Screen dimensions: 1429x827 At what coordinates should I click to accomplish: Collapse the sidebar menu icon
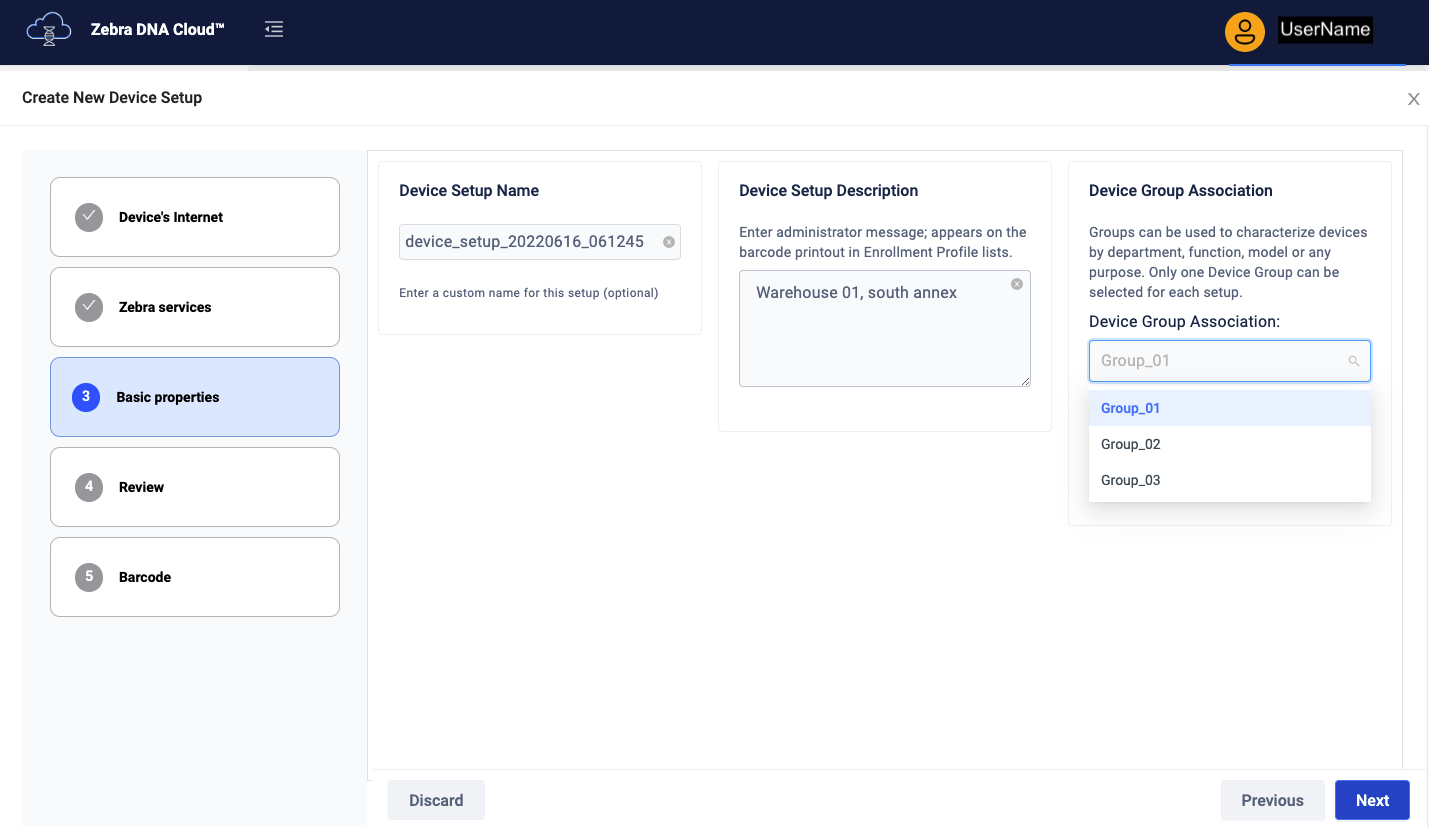coord(274,30)
